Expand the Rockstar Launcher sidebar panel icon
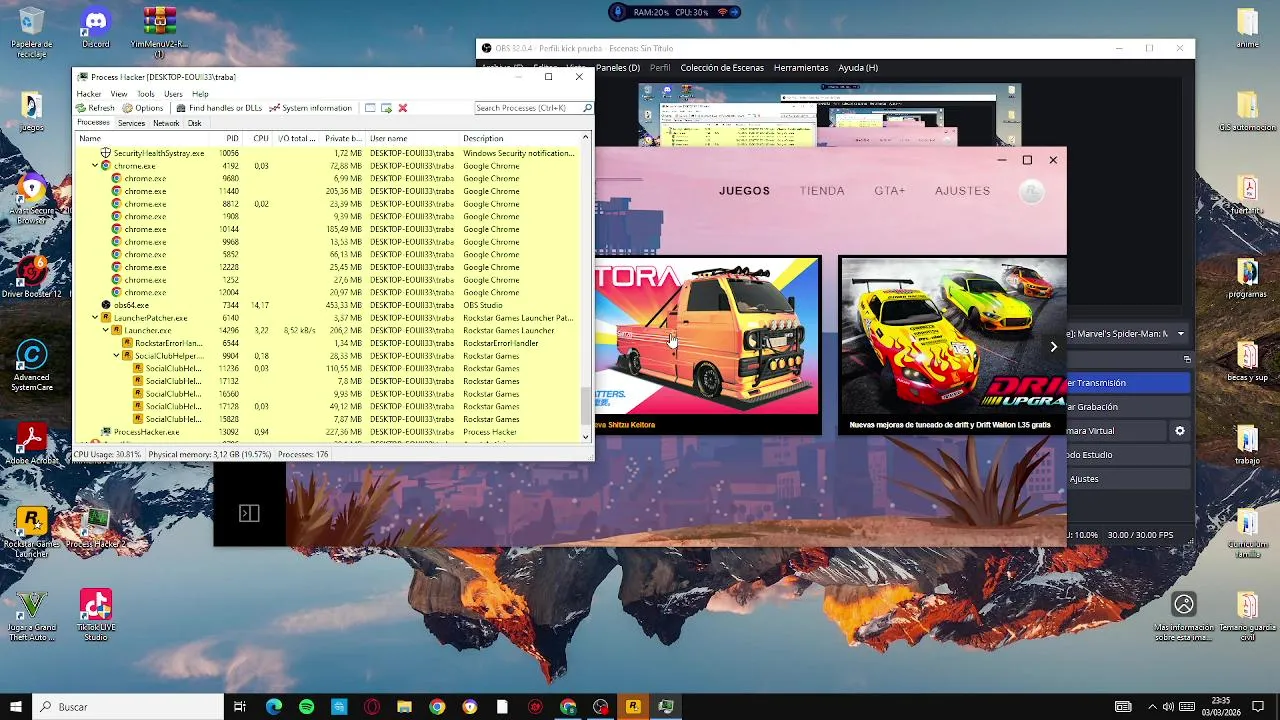This screenshot has height=720, width=1280. (249, 513)
